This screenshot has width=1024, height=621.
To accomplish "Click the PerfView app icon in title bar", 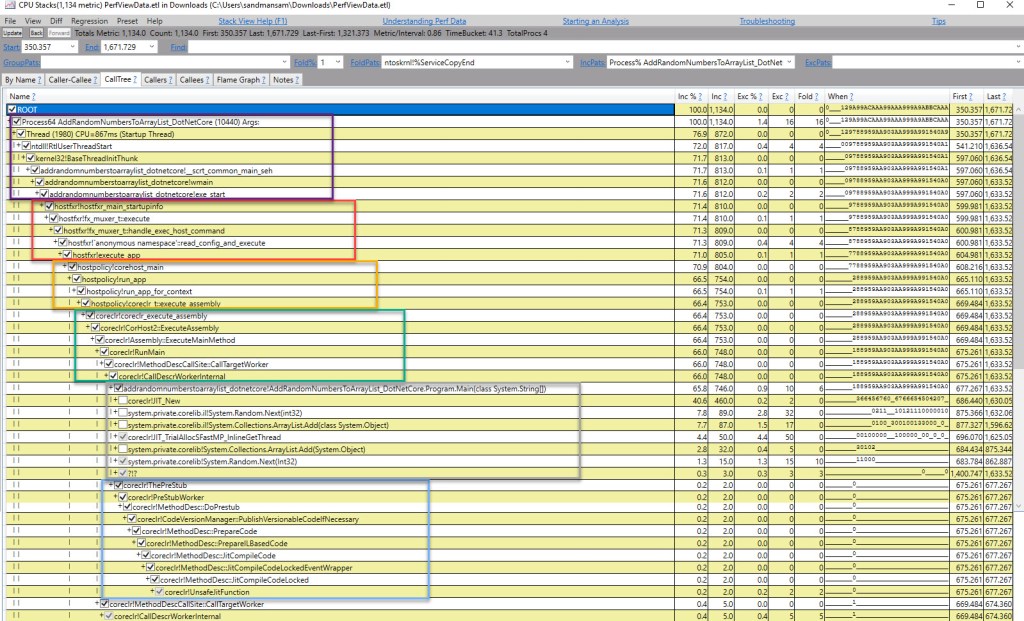I will (8, 6).
